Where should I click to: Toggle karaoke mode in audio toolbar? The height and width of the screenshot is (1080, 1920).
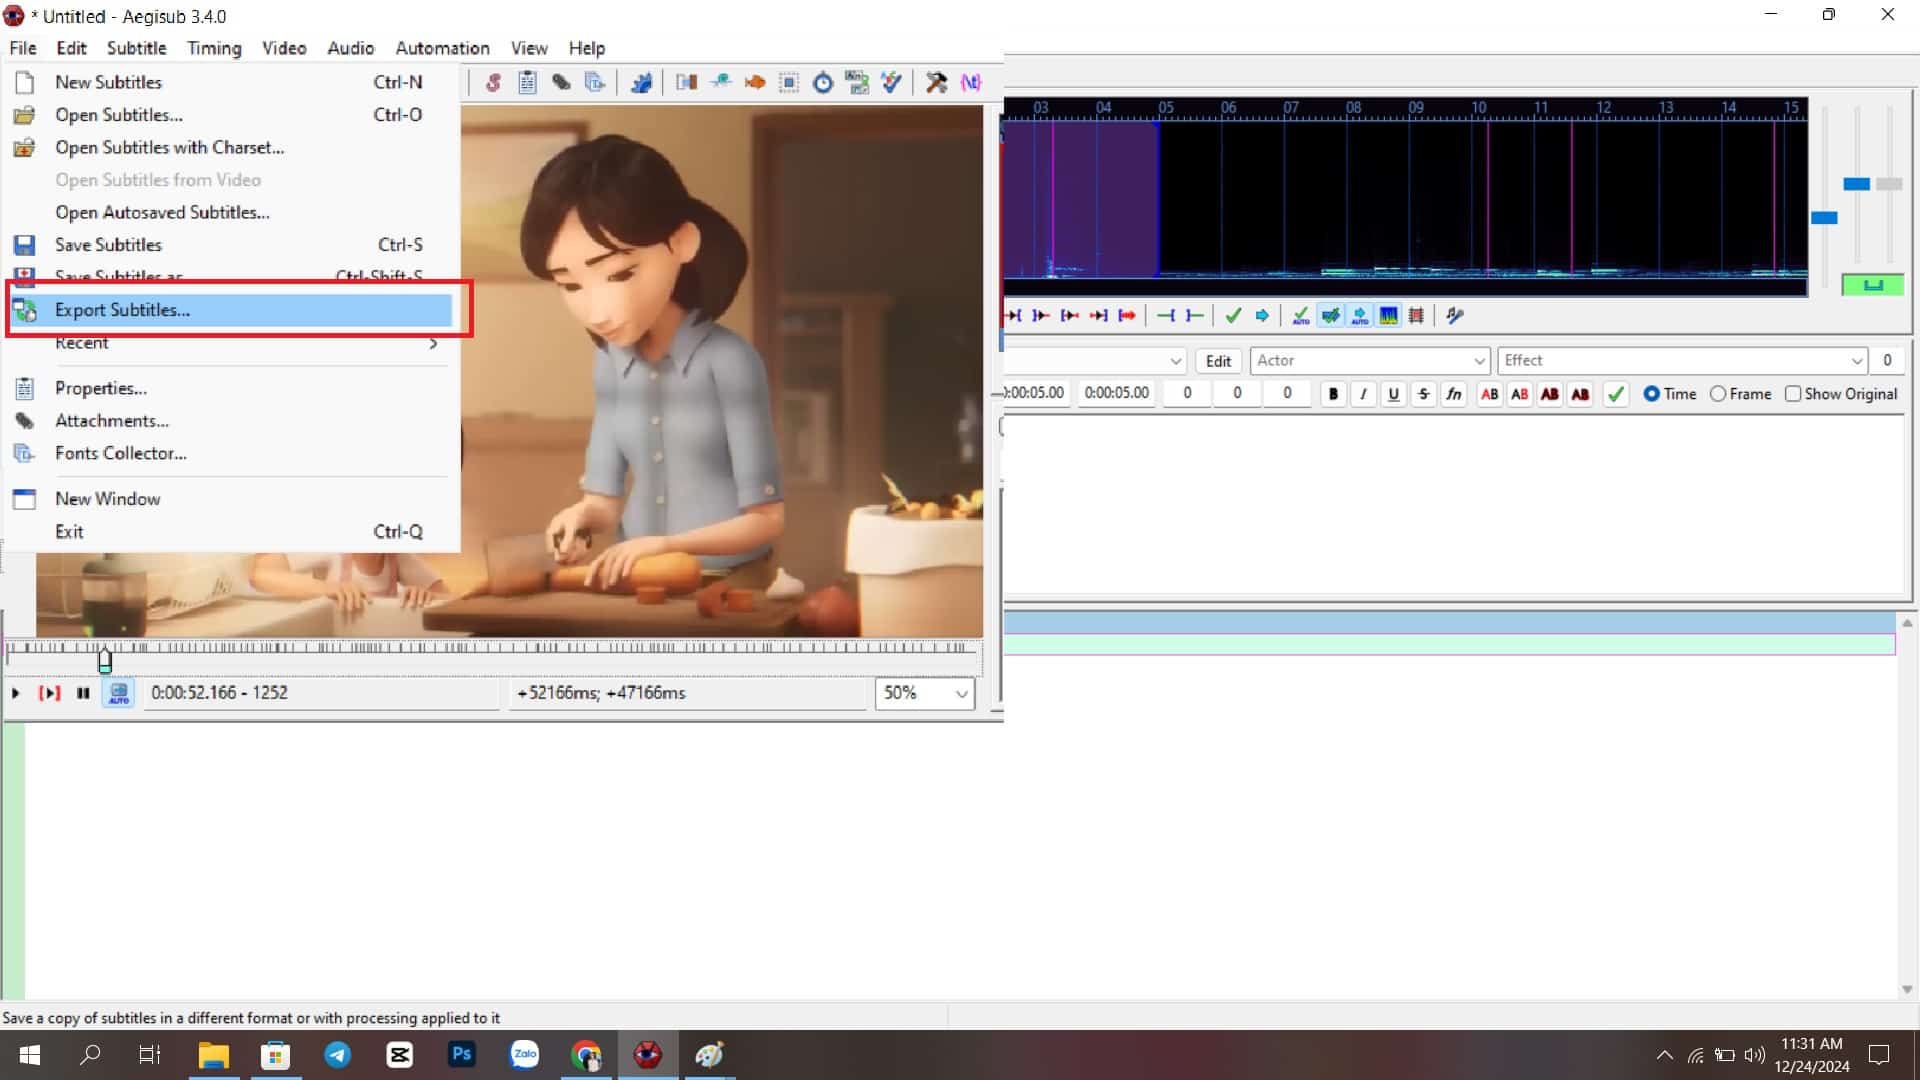pyautogui.click(x=1455, y=316)
